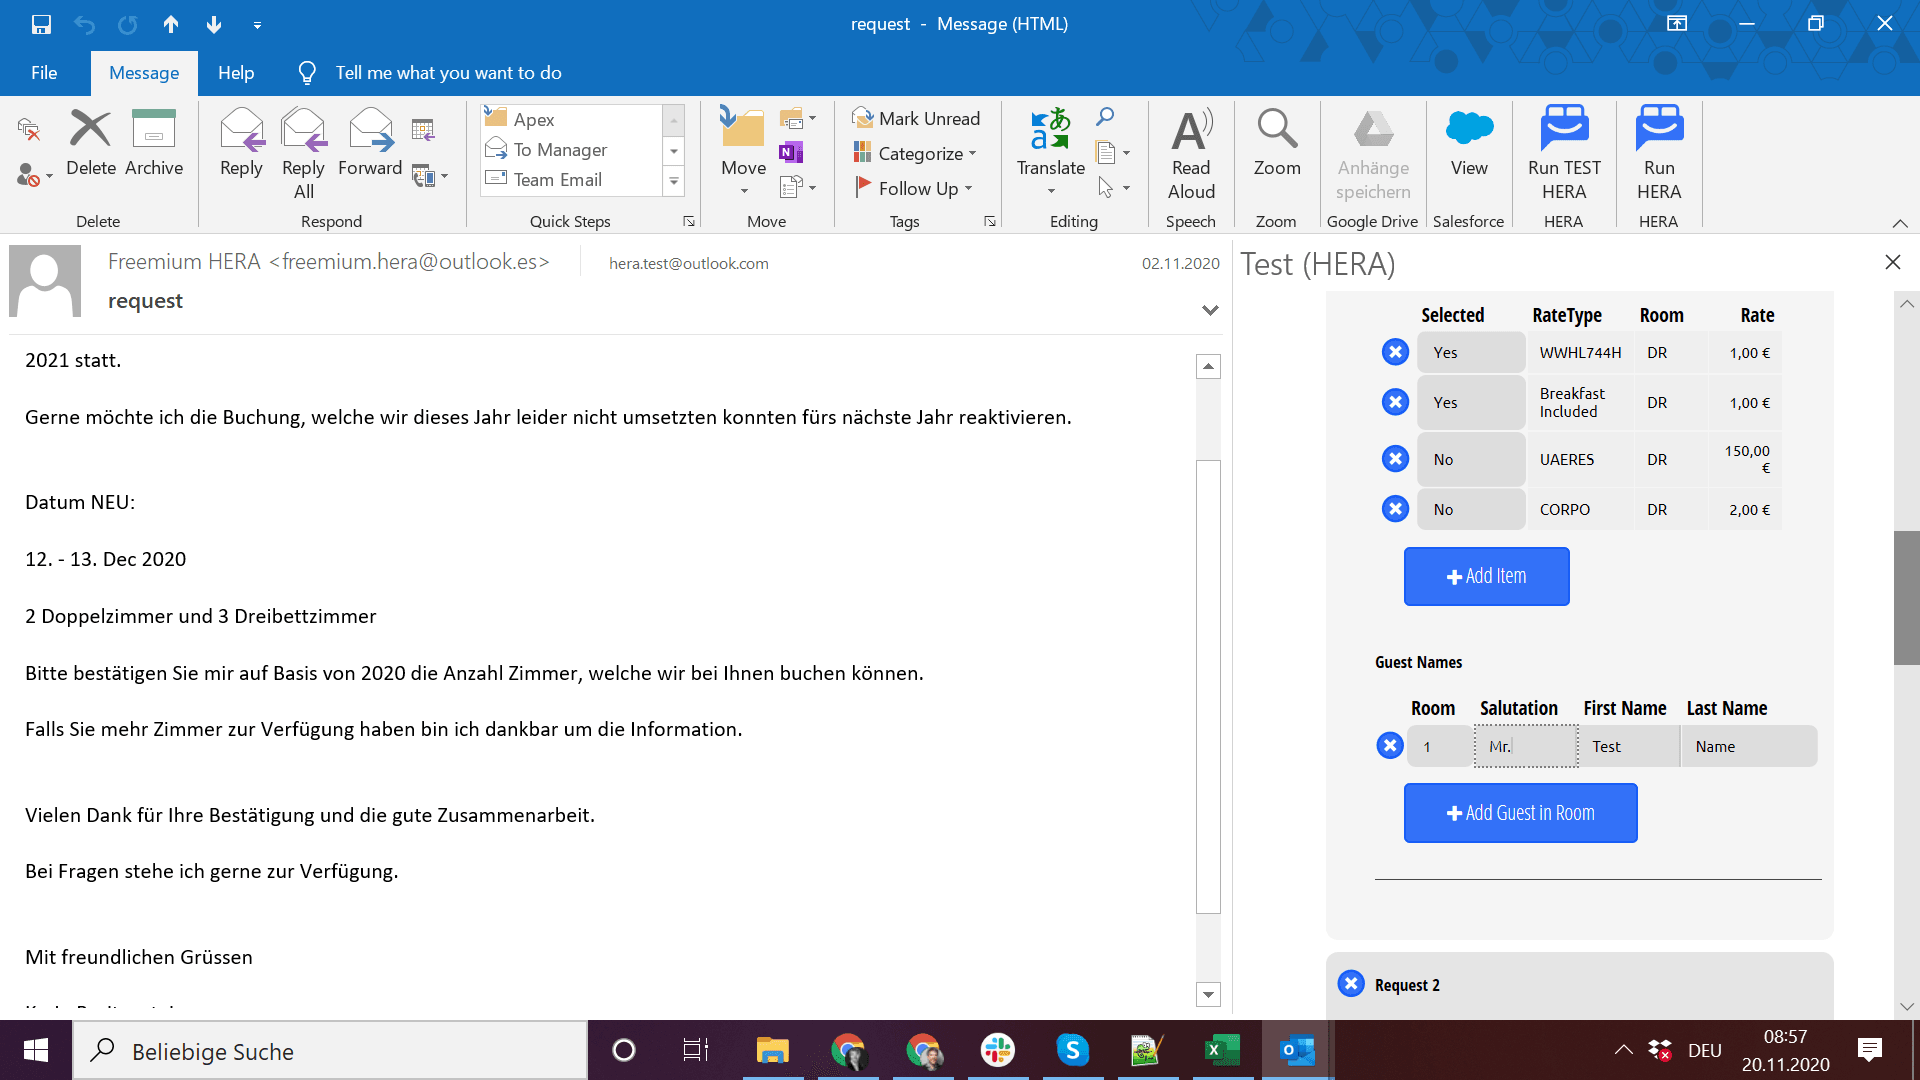
Task: Open the Categorize dropdown
Action: pyautogui.click(x=915, y=153)
